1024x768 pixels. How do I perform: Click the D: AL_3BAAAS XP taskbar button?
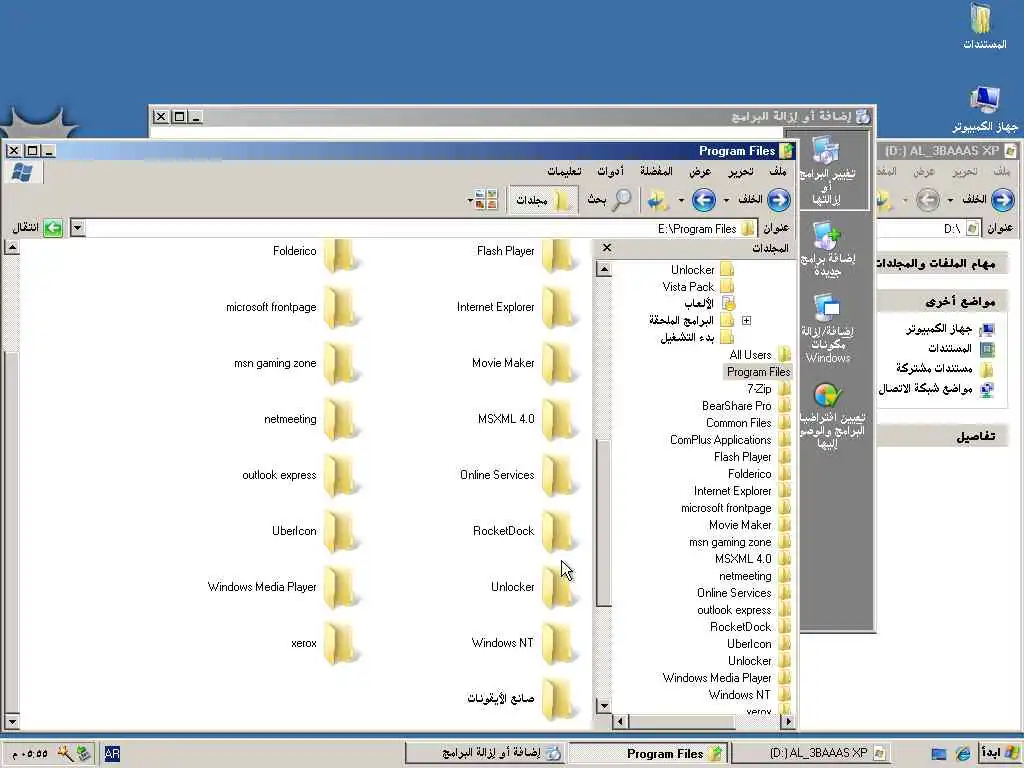(x=811, y=754)
